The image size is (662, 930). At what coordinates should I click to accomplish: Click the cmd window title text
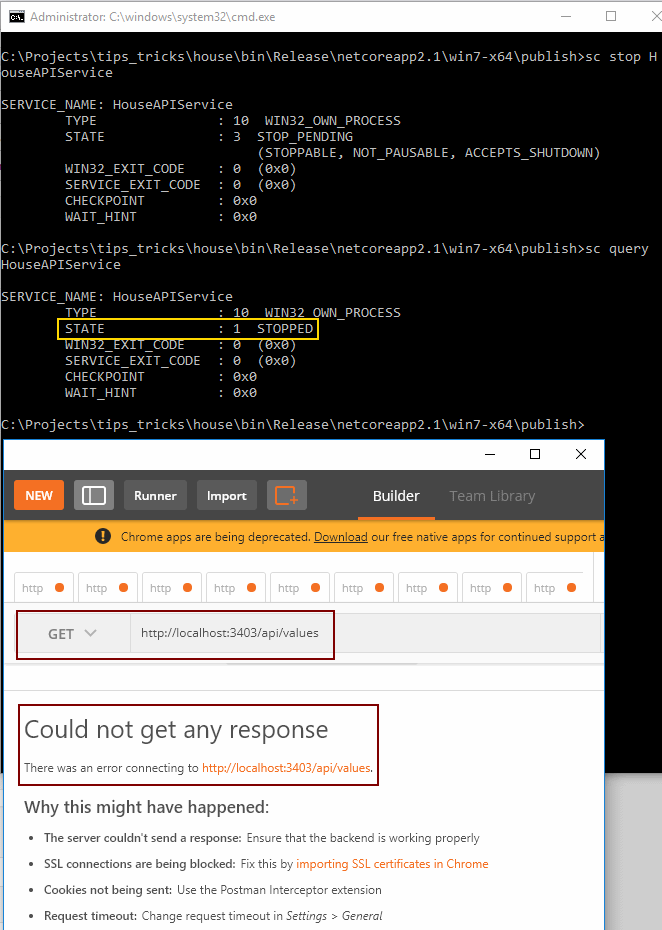pos(152,17)
